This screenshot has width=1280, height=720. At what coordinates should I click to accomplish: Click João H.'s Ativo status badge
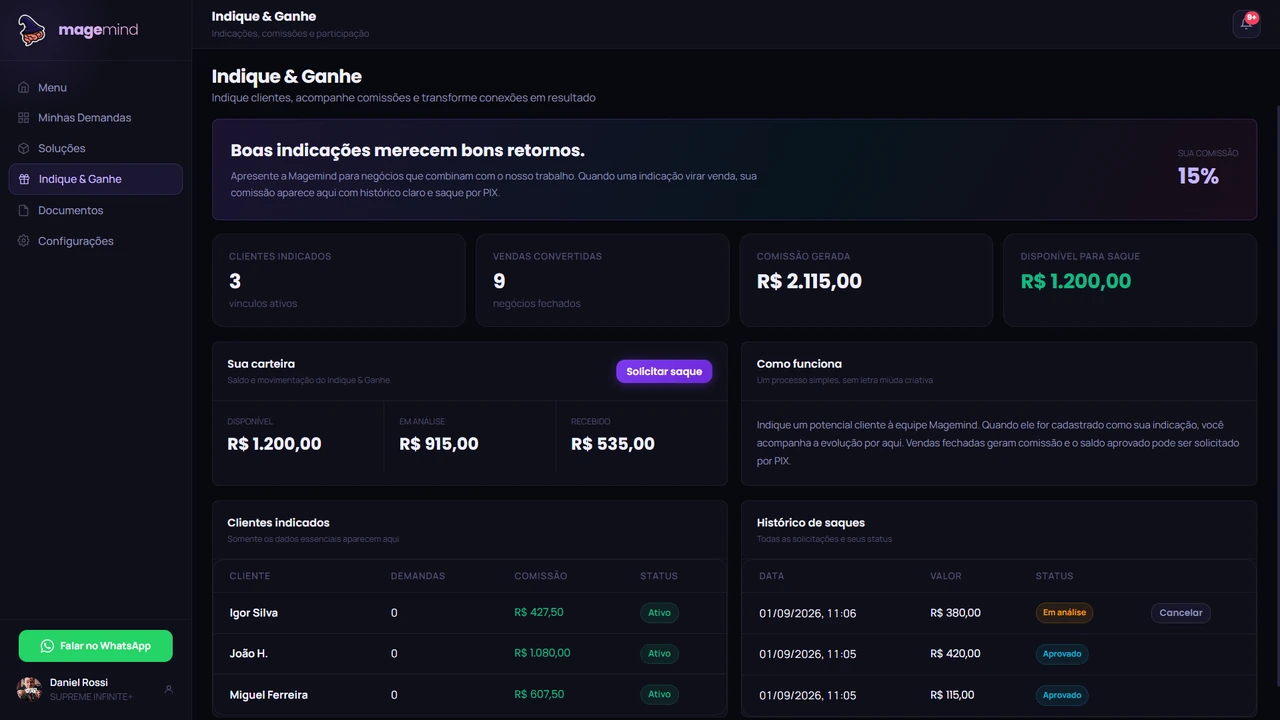coord(659,654)
